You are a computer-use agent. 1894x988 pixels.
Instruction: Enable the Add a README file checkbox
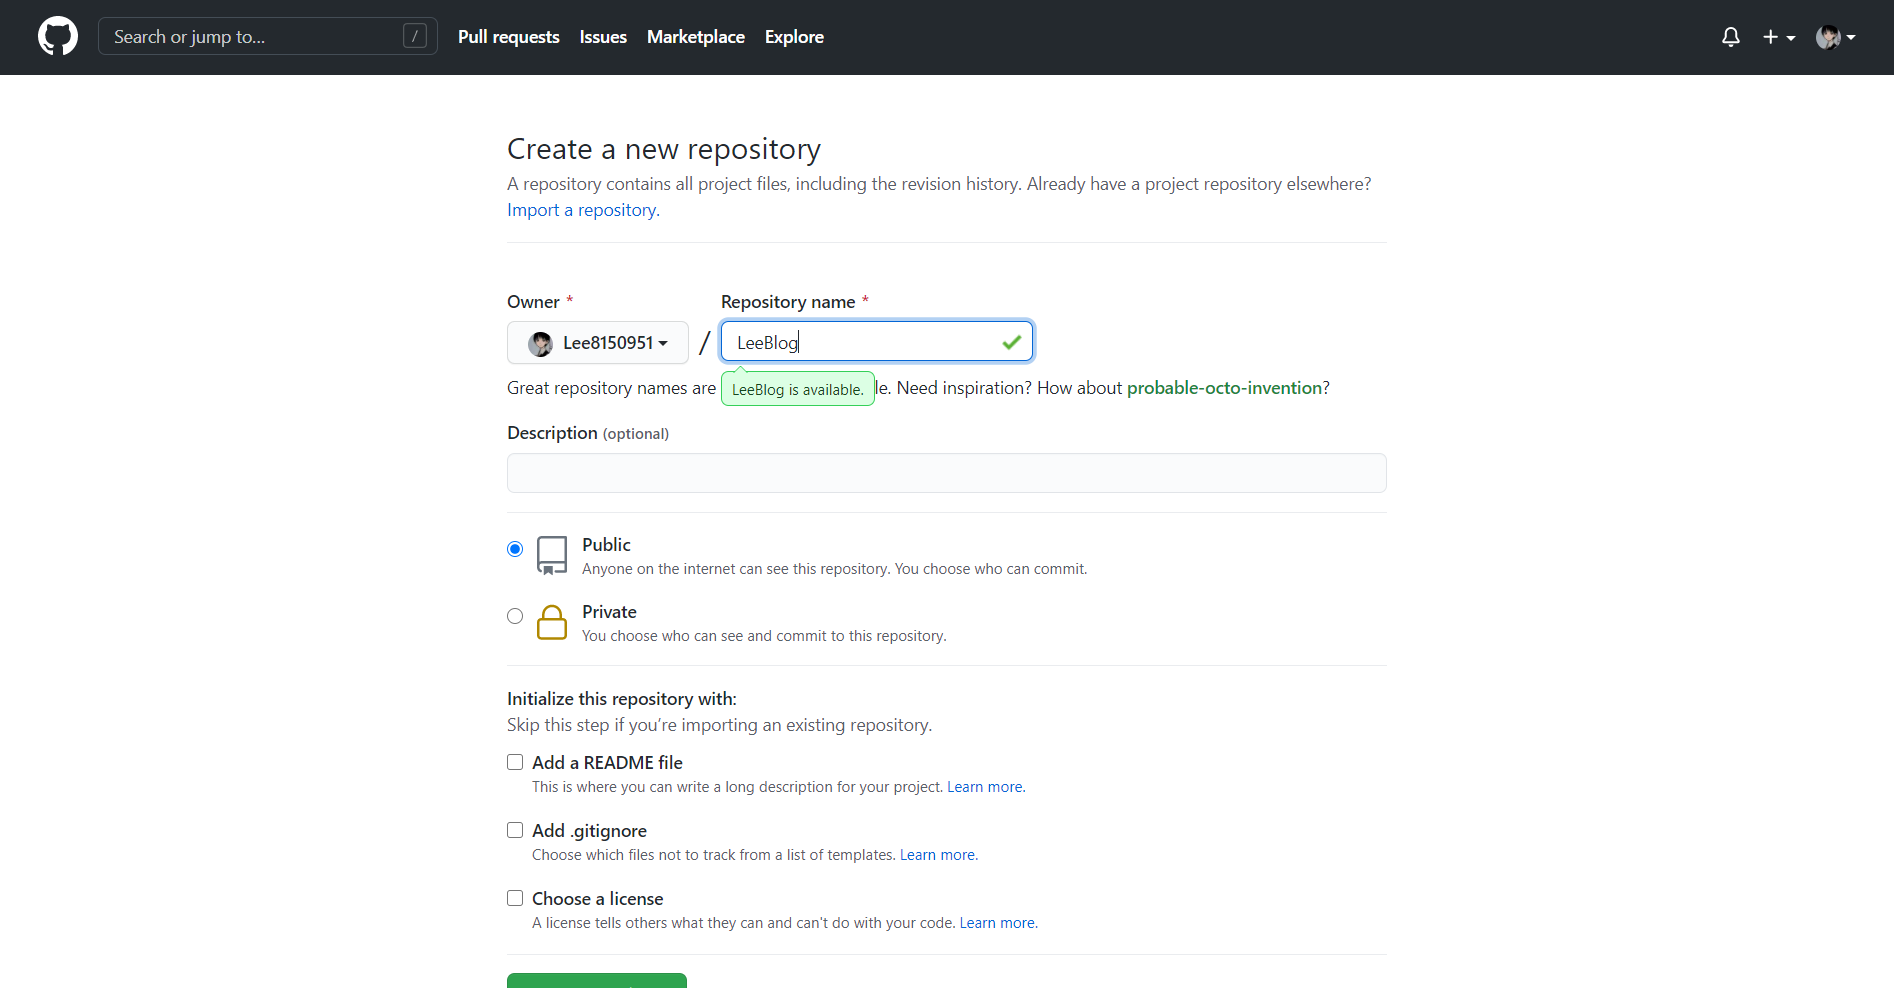pos(515,762)
